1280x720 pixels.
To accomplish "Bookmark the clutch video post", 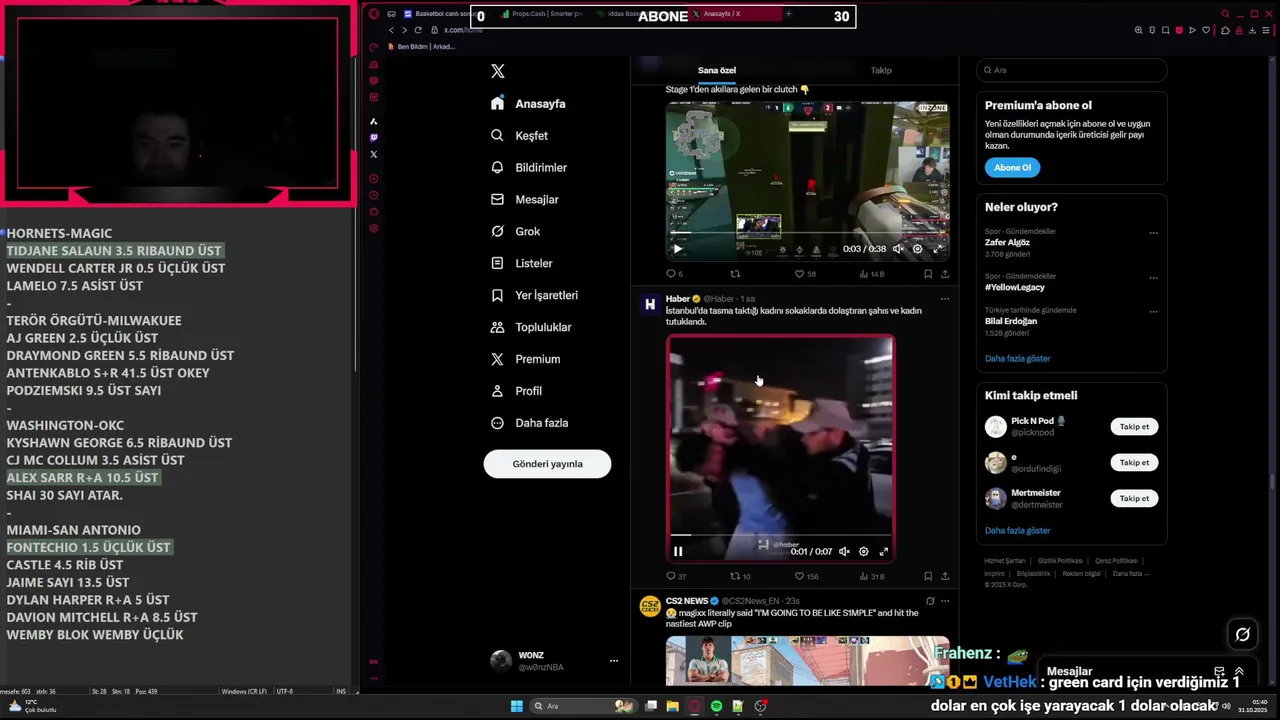I will tap(928, 274).
